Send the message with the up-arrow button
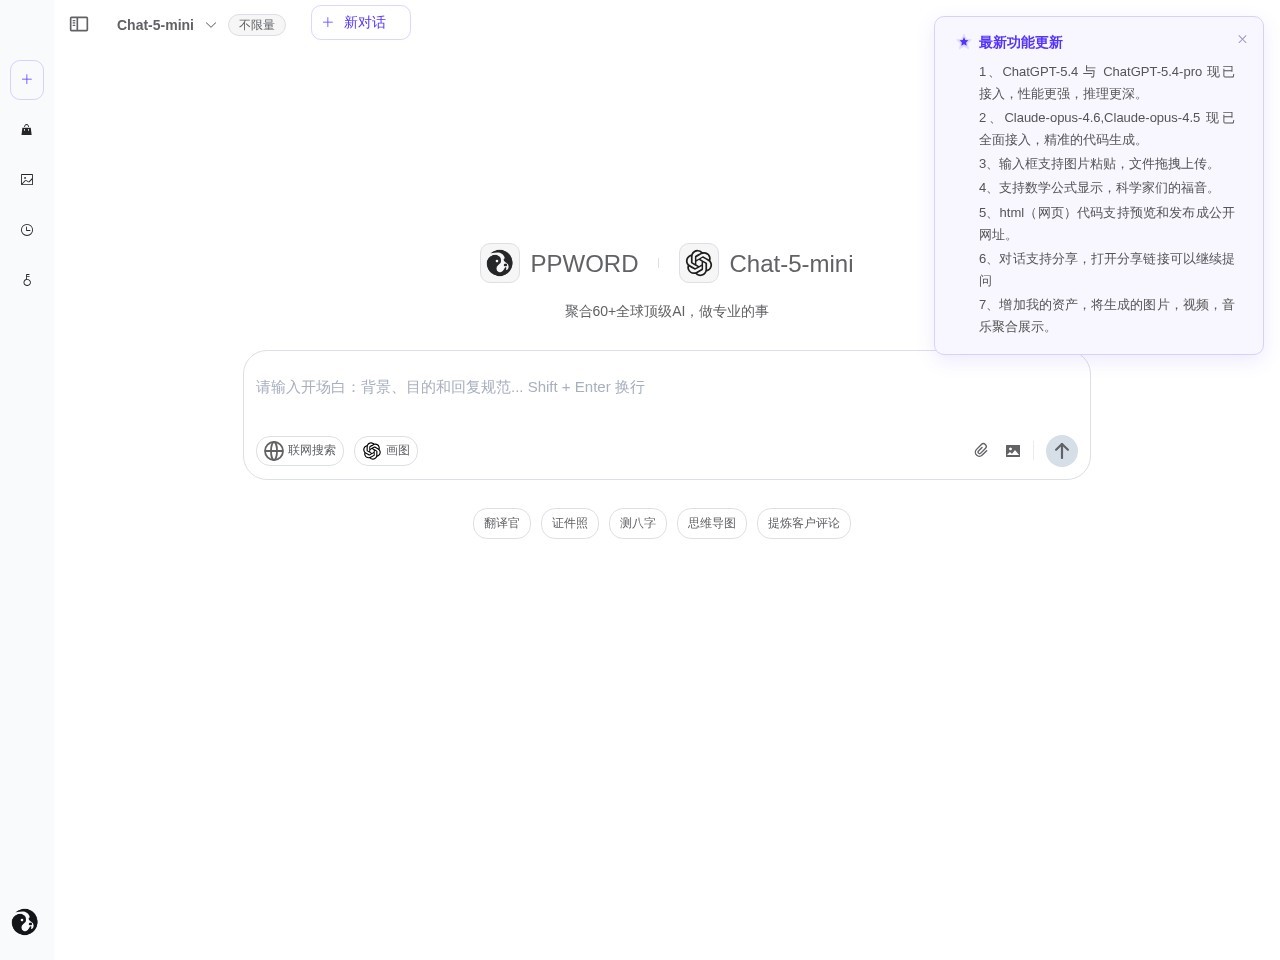The height and width of the screenshot is (960, 1280). 1062,451
